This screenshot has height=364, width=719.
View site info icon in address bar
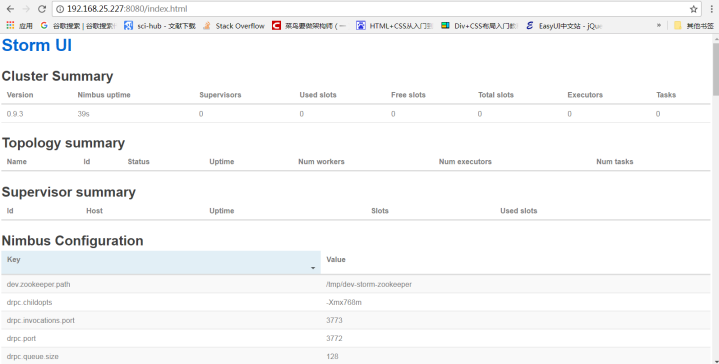[x=60, y=9]
